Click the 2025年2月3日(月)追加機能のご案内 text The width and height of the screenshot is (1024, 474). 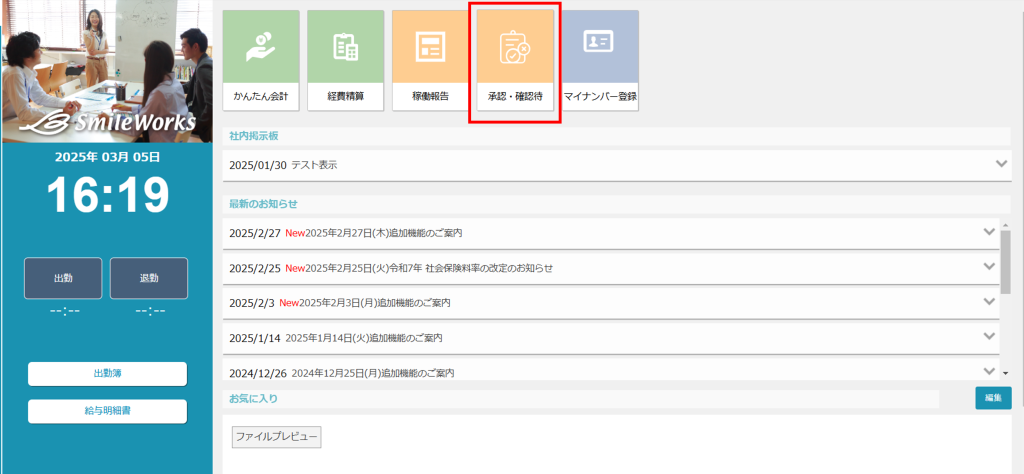click(375, 303)
